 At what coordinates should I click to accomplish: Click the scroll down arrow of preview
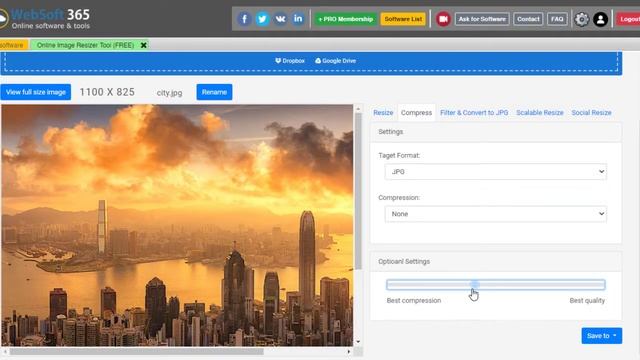click(x=358, y=342)
